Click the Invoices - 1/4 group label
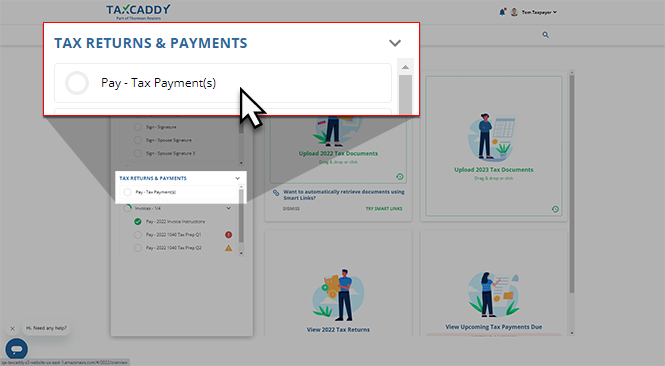The image size is (665, 366). point(148,208)
